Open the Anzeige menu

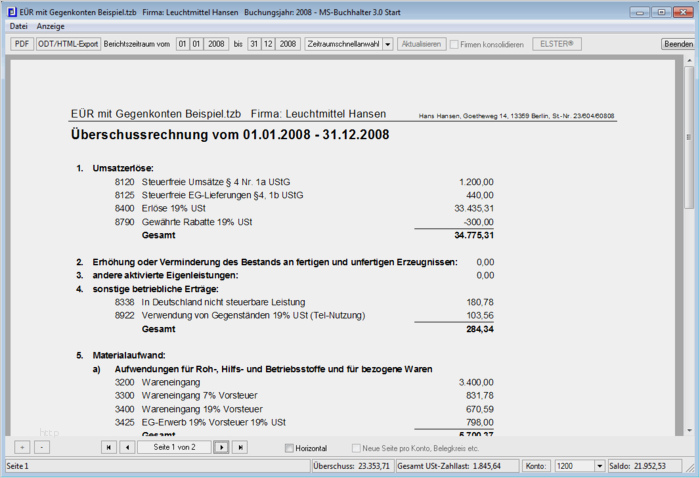[50, 26]
